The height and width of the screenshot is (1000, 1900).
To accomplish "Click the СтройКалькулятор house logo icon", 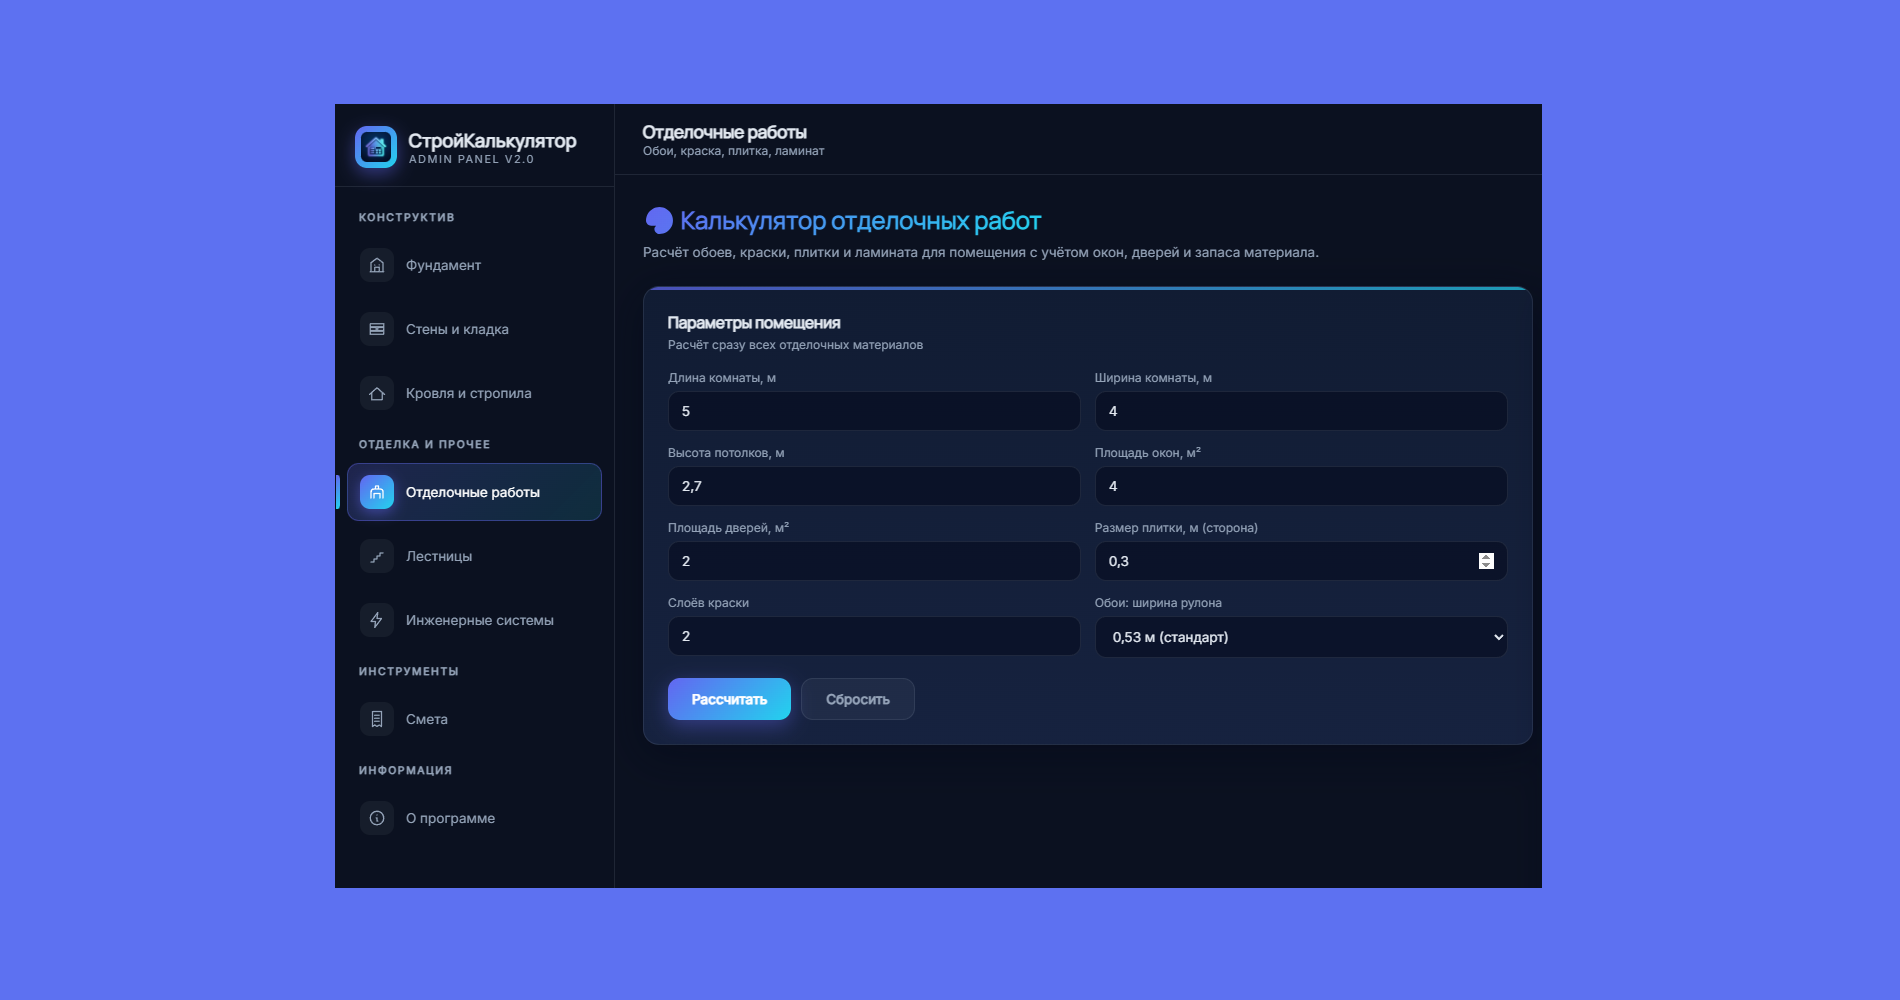I will pos(376,147).
